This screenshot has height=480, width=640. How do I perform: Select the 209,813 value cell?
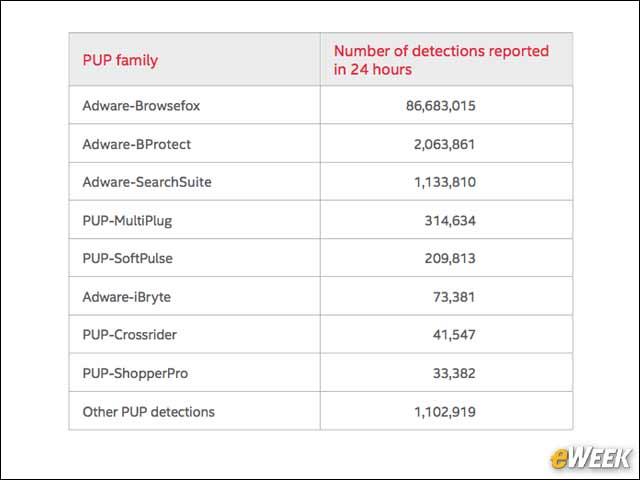click(450, 258)
